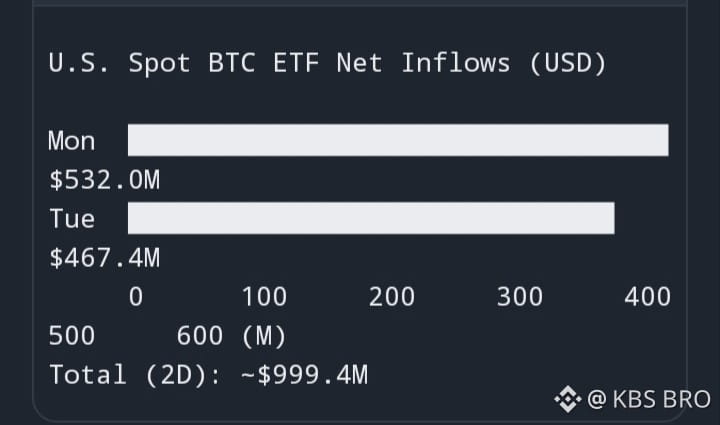
Task: Click the 500 axis tick label
Action: [x=72, y=336]
